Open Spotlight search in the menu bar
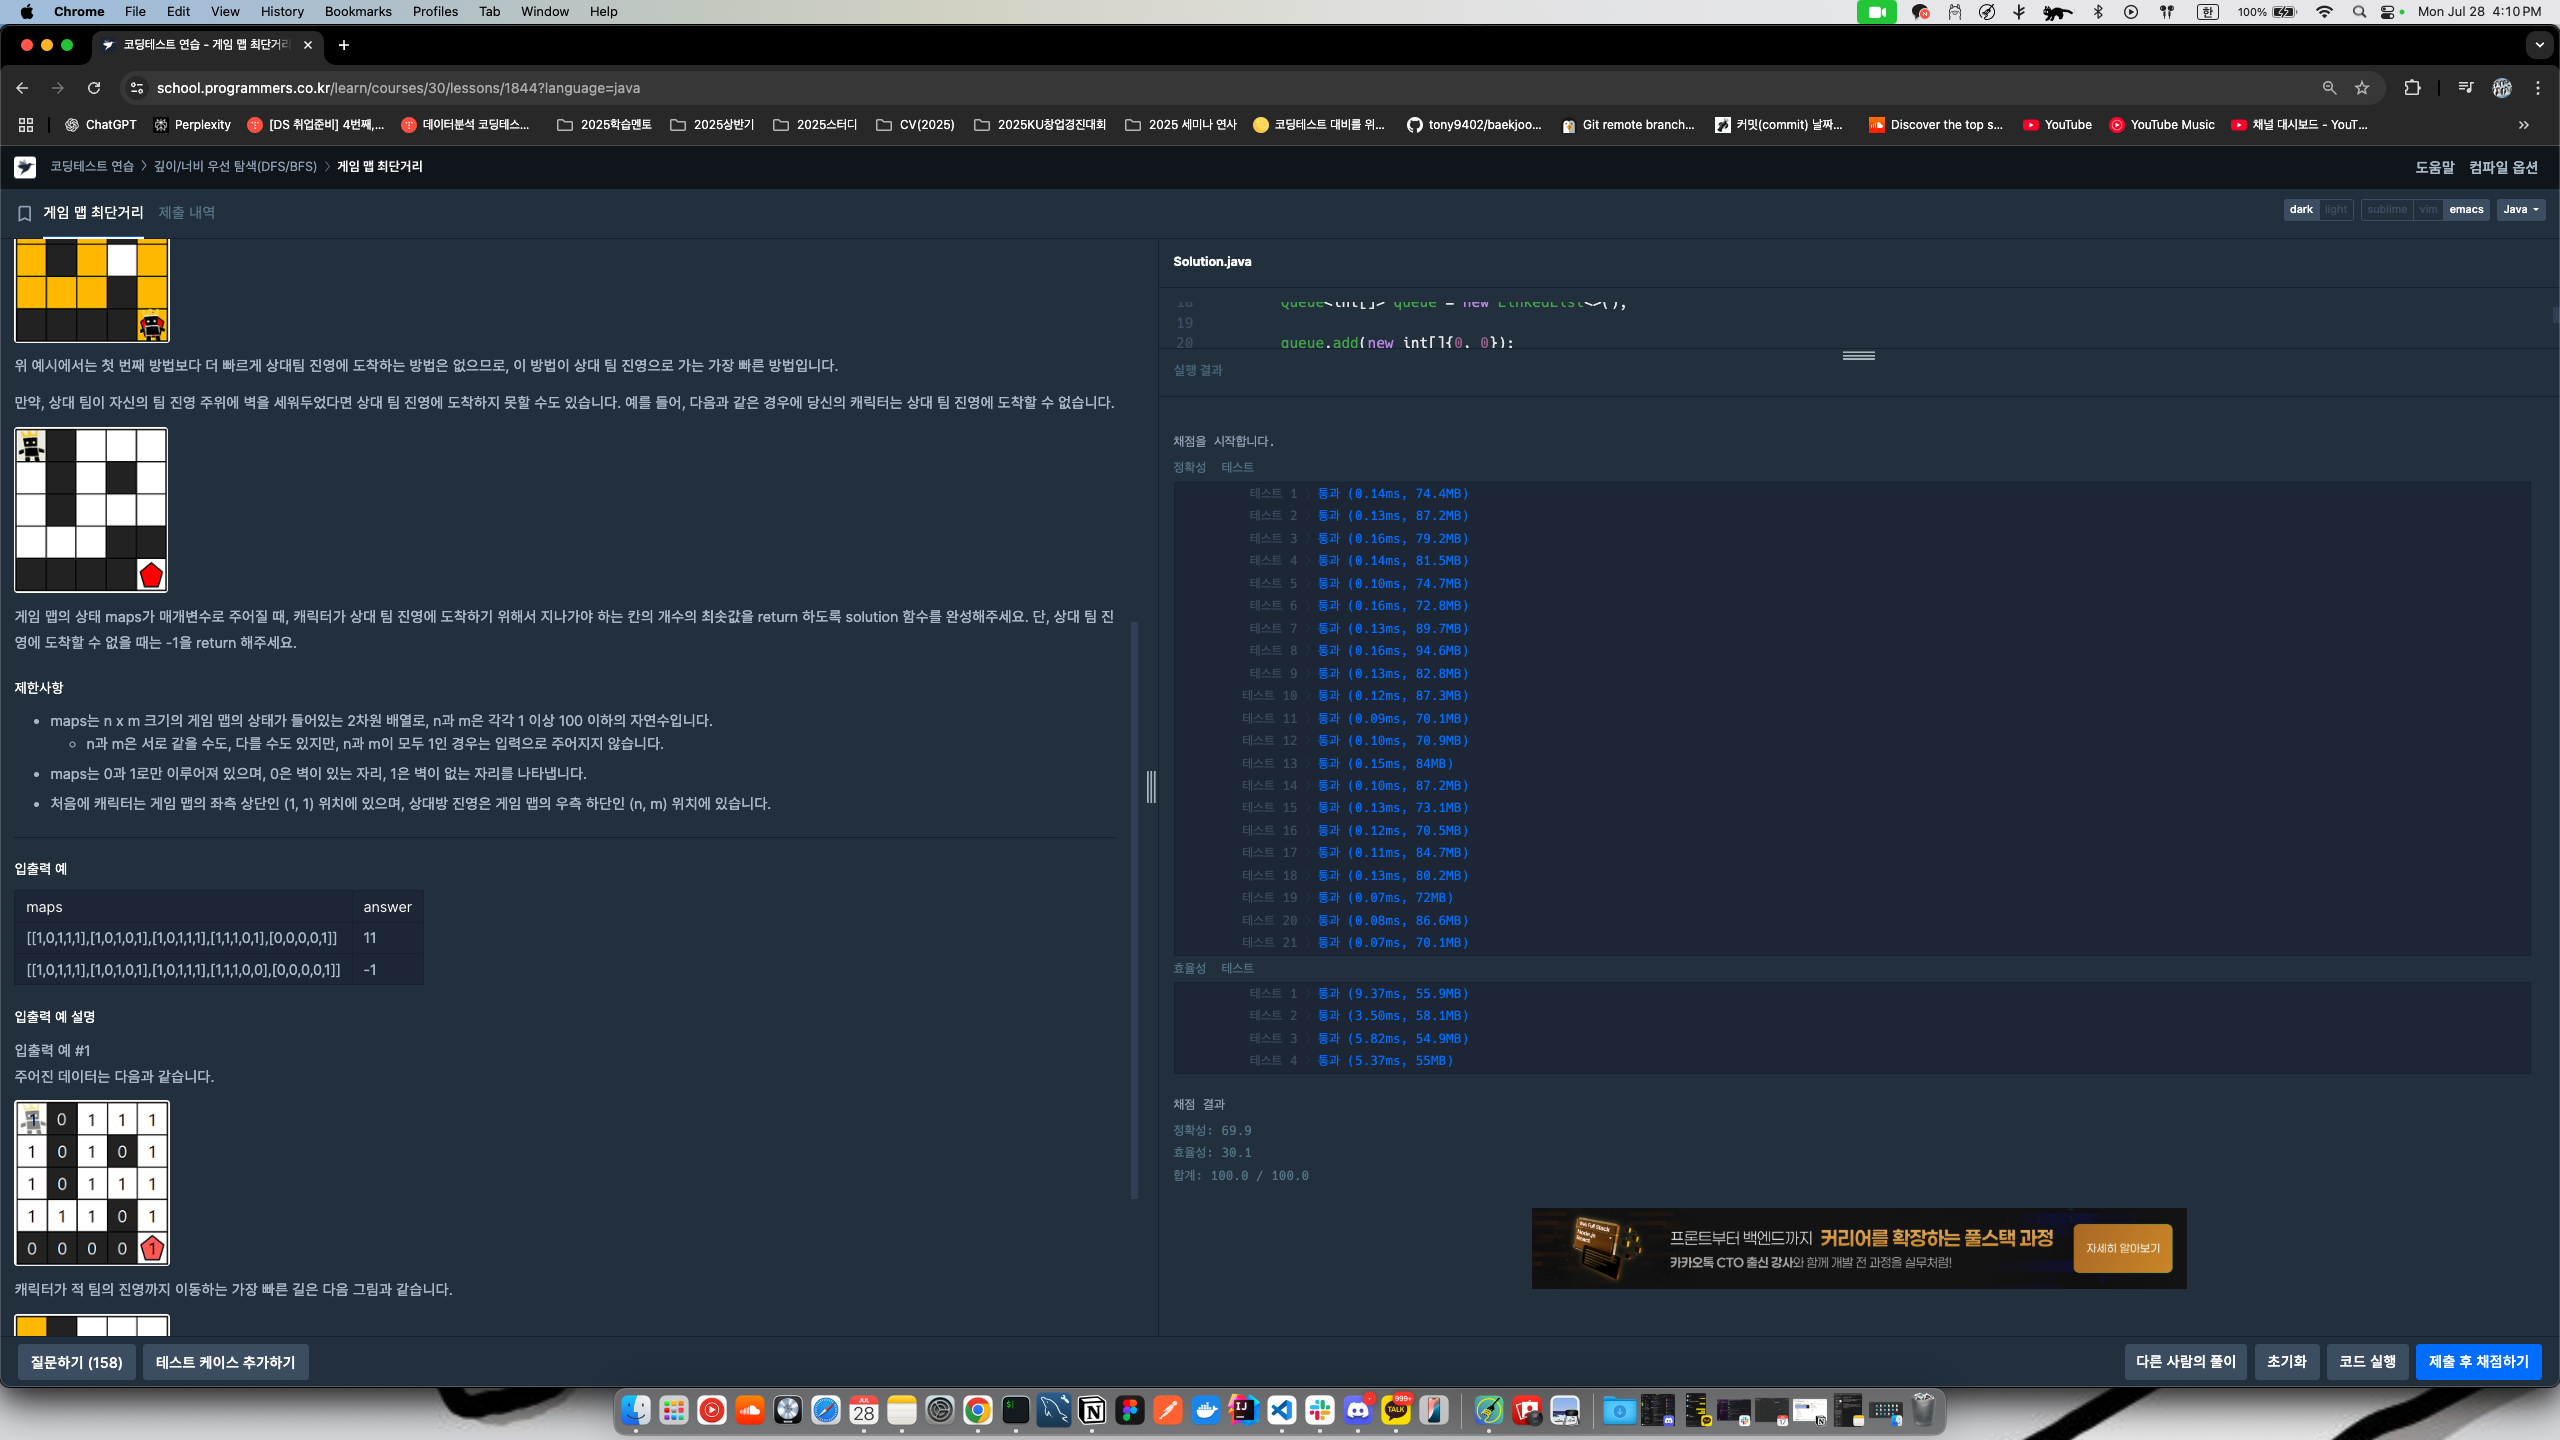 [x=2359, y=12]
